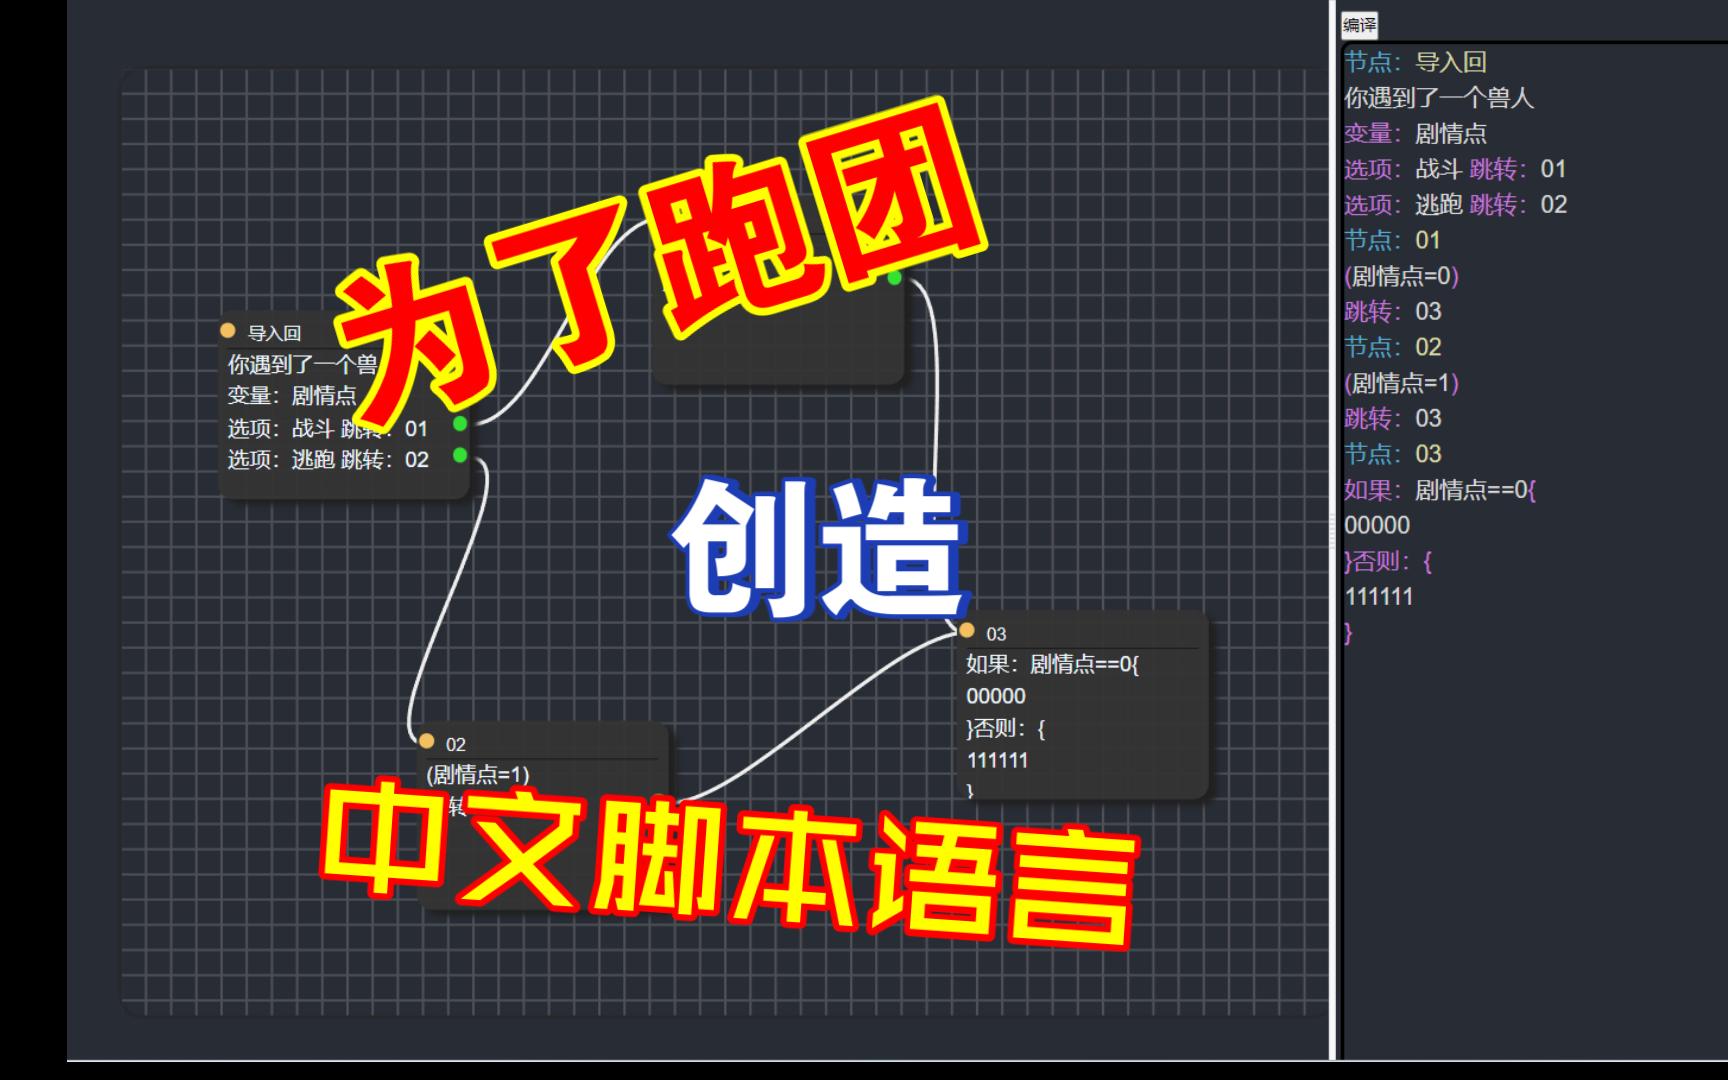
Task: Click the 变量：剧情点 line in the 导入回 node
Action: tap(292, 396)
